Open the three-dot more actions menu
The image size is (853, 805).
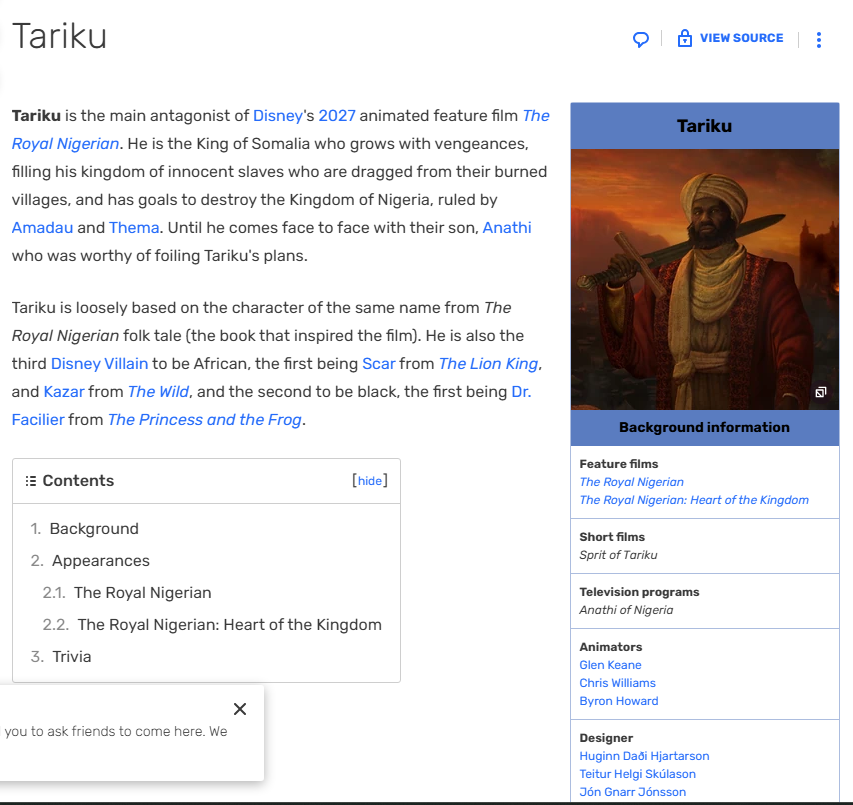tap(819, 40)
